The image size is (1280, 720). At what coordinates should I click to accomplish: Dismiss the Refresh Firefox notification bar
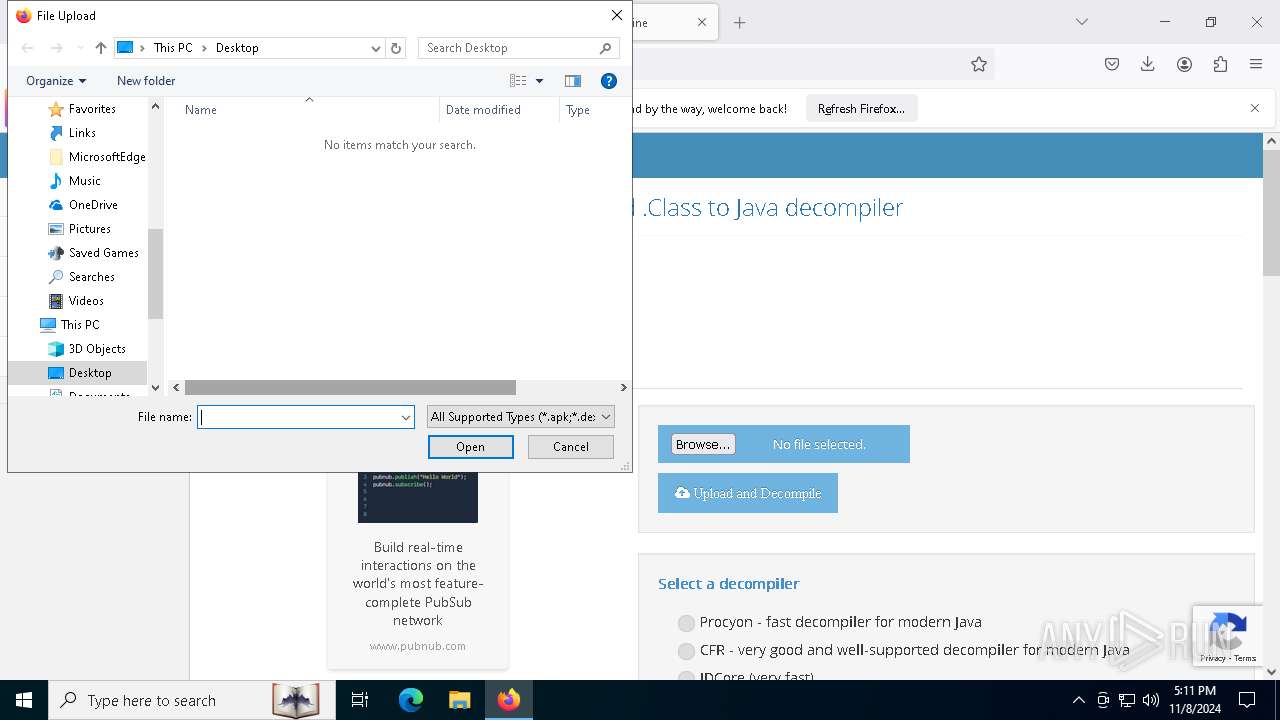tap(1255, 108)
